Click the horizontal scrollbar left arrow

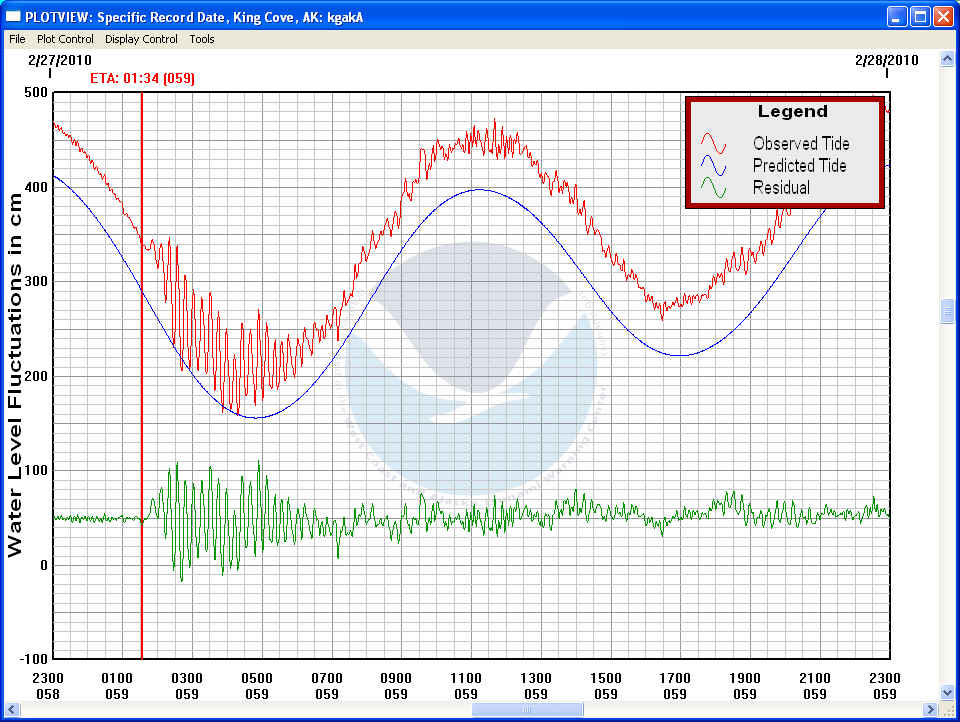tap(12, 710)
